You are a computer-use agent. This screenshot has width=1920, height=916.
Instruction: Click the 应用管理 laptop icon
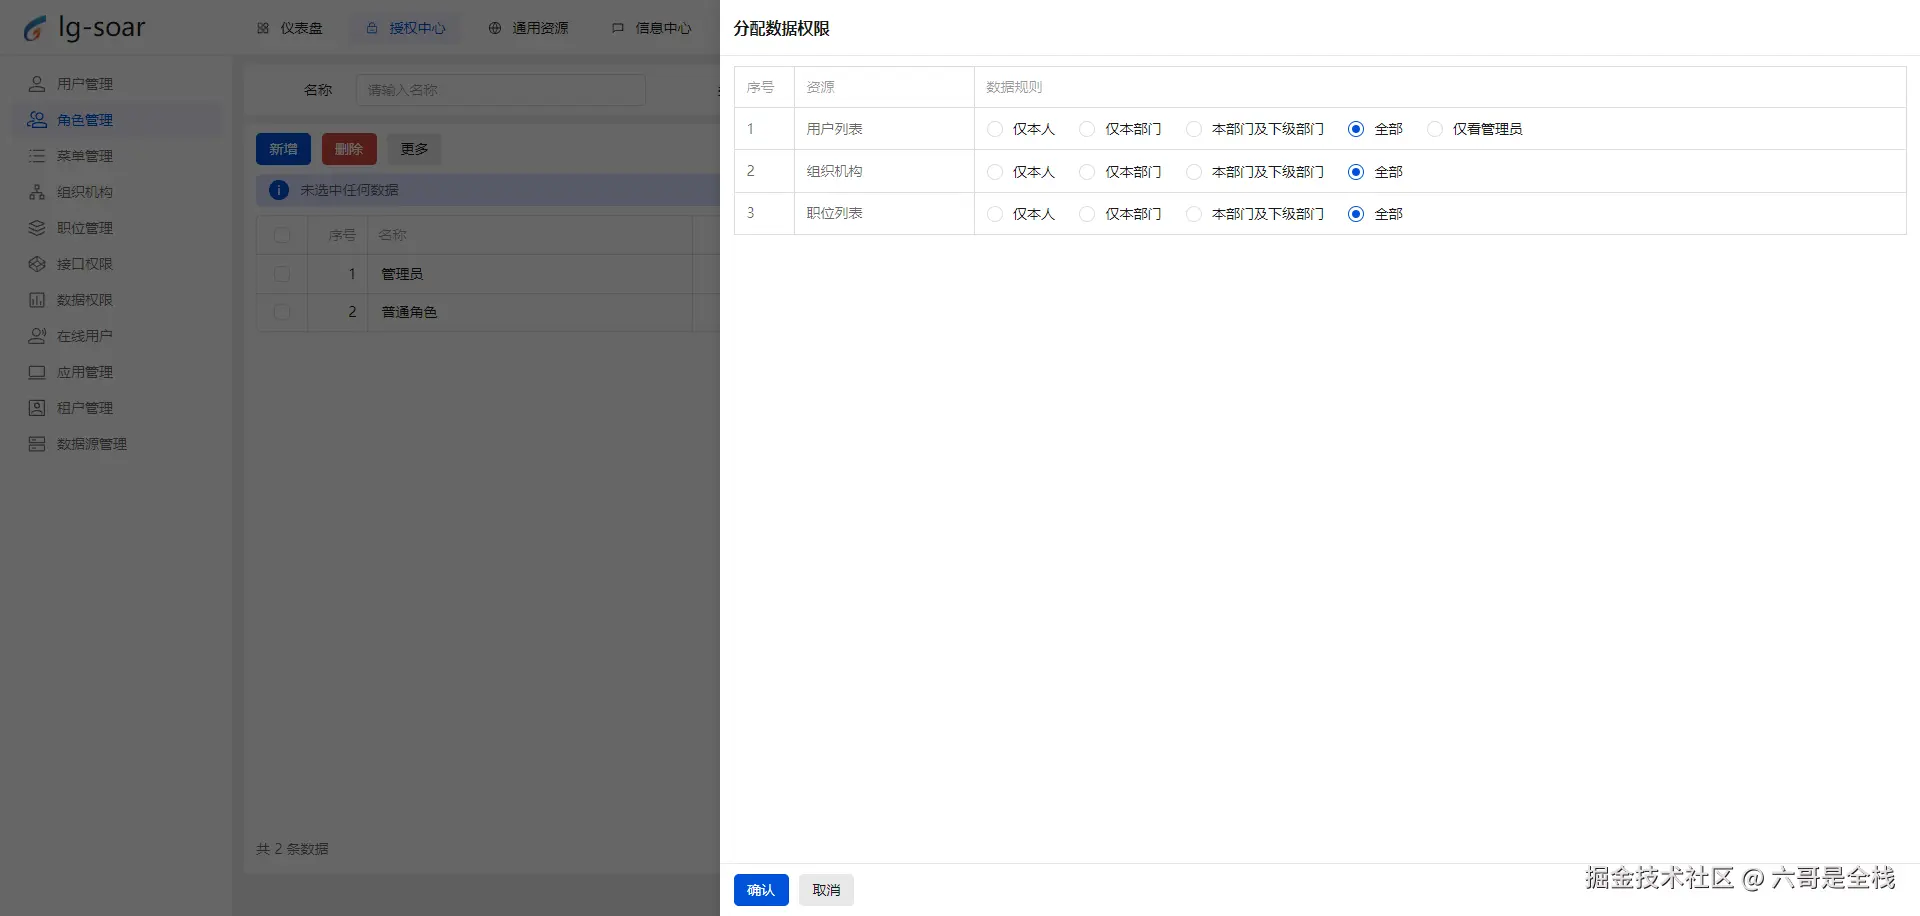click(37, 372)
